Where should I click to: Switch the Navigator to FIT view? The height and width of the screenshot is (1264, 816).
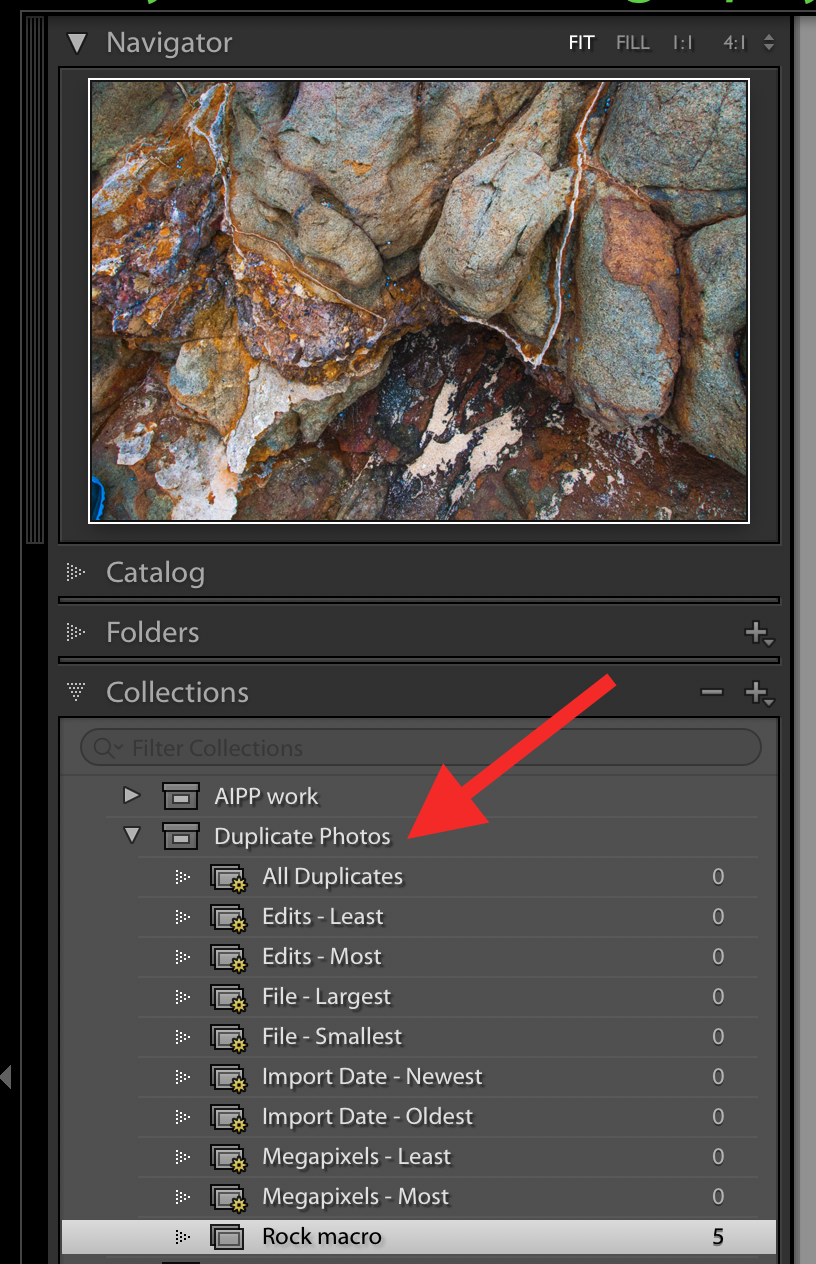click(x=581, y=42)
